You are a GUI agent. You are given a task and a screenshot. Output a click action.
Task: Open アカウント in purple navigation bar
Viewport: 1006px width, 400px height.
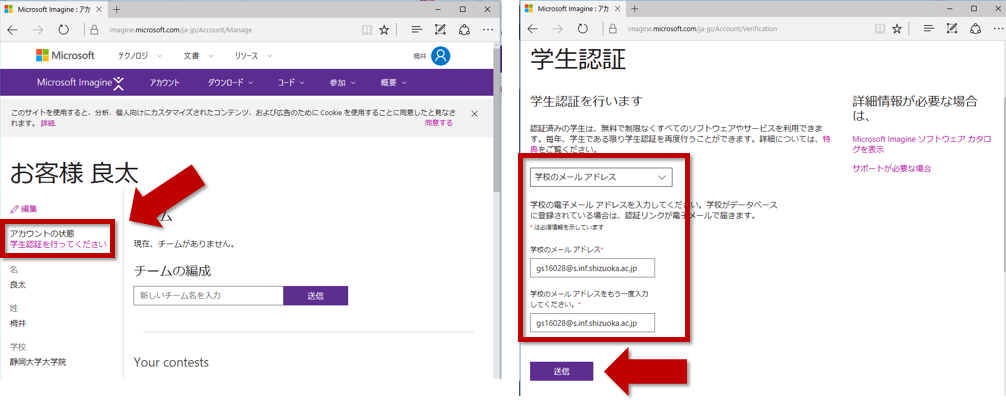(164, 83)
